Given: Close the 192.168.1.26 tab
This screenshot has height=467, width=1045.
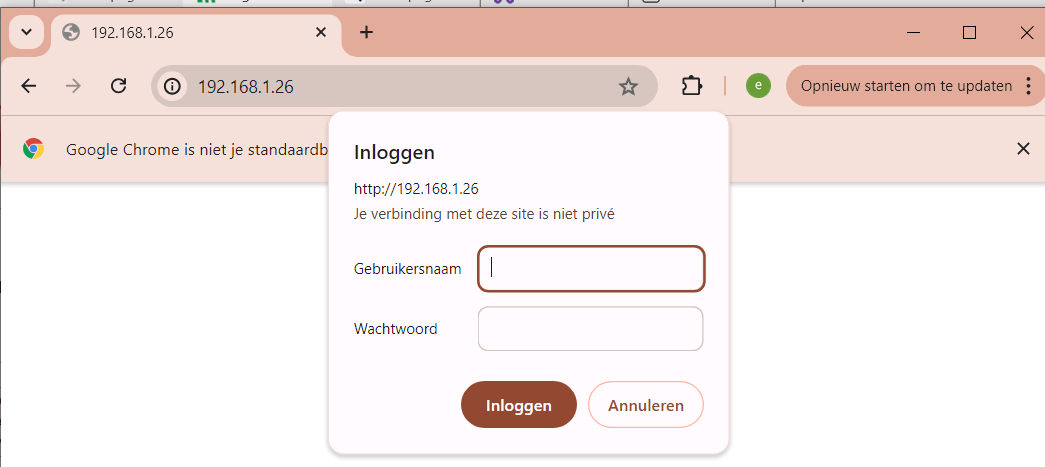Looking at the screenshot, I should (x=321, y=32).
